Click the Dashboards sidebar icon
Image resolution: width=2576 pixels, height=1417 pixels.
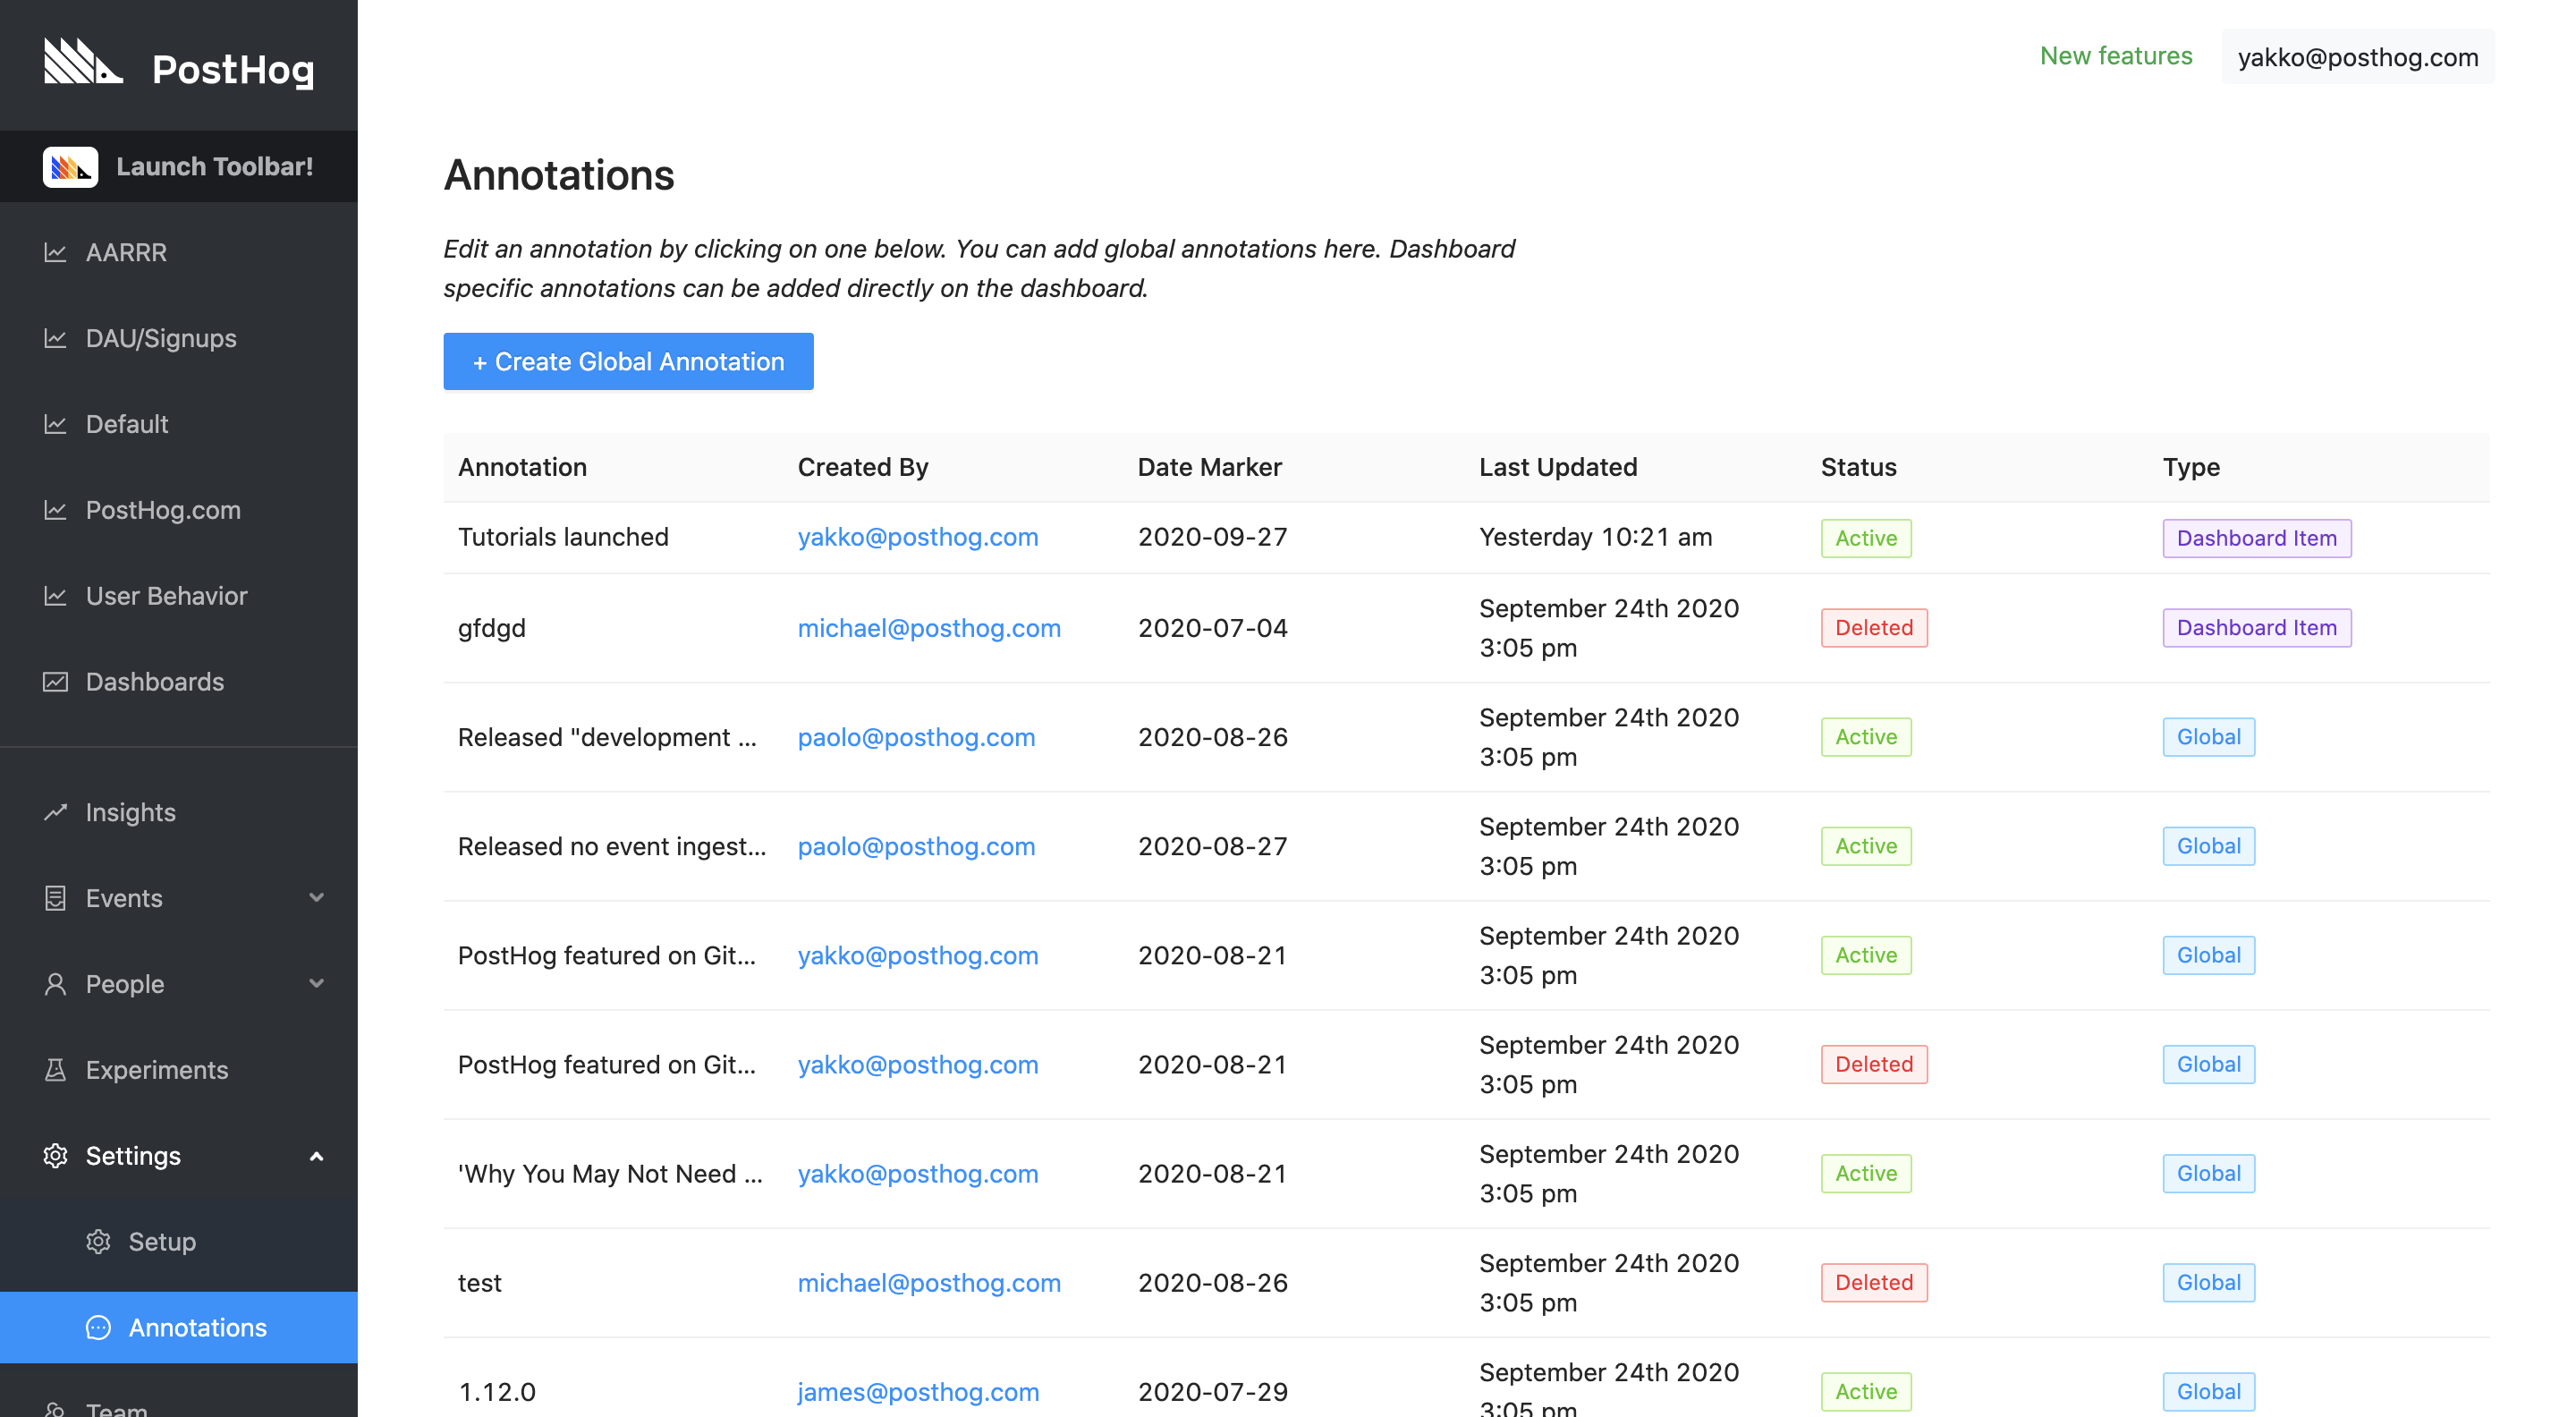[x=55, y=682]
